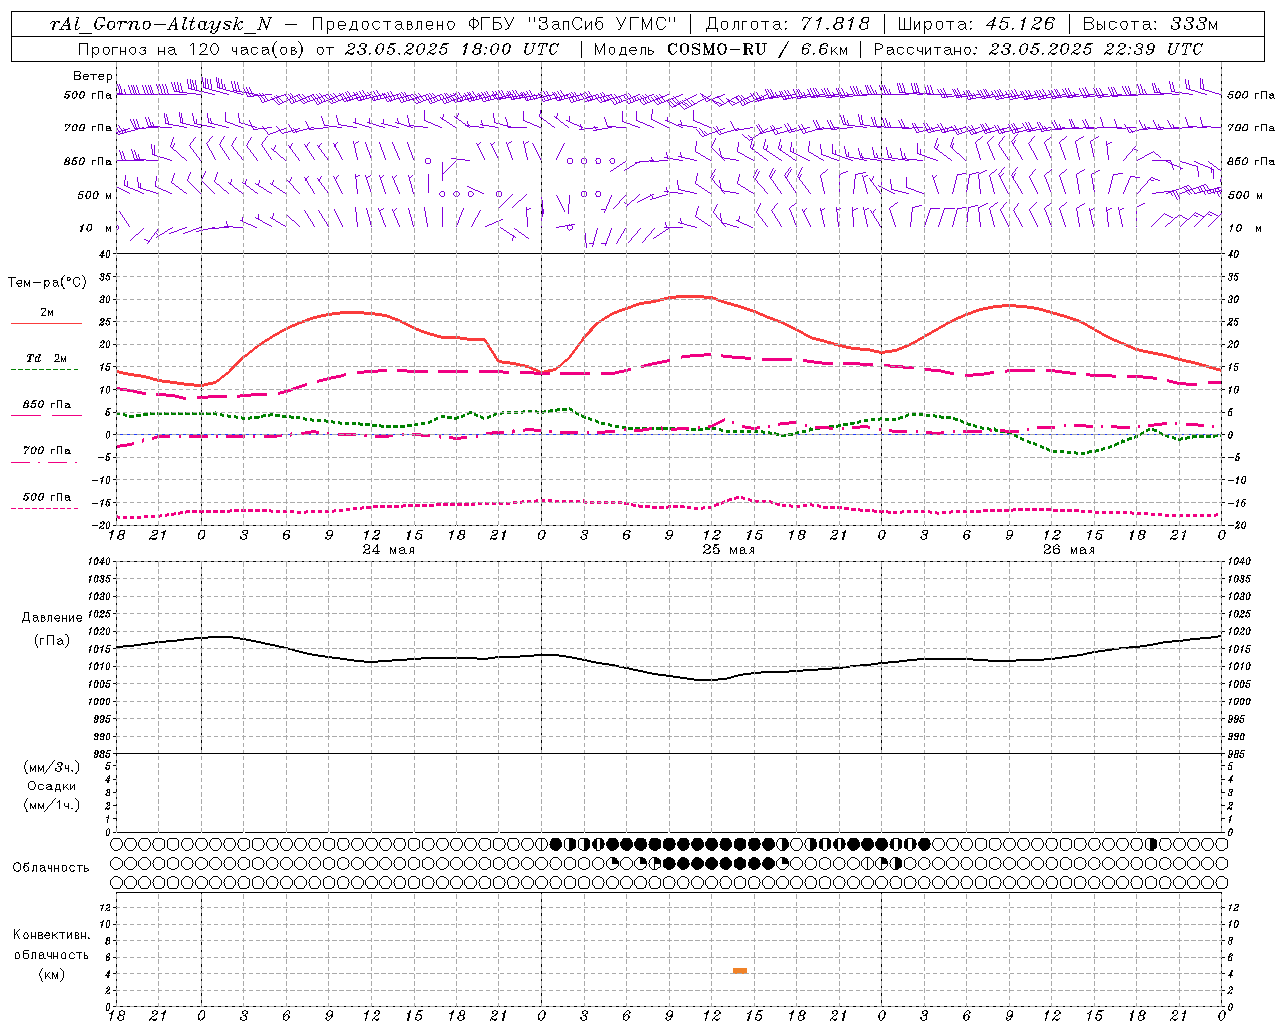The height and width of the screenshot is (1024, 1280).
Task: Click the 24 мая date label
Action: point(388,550)
